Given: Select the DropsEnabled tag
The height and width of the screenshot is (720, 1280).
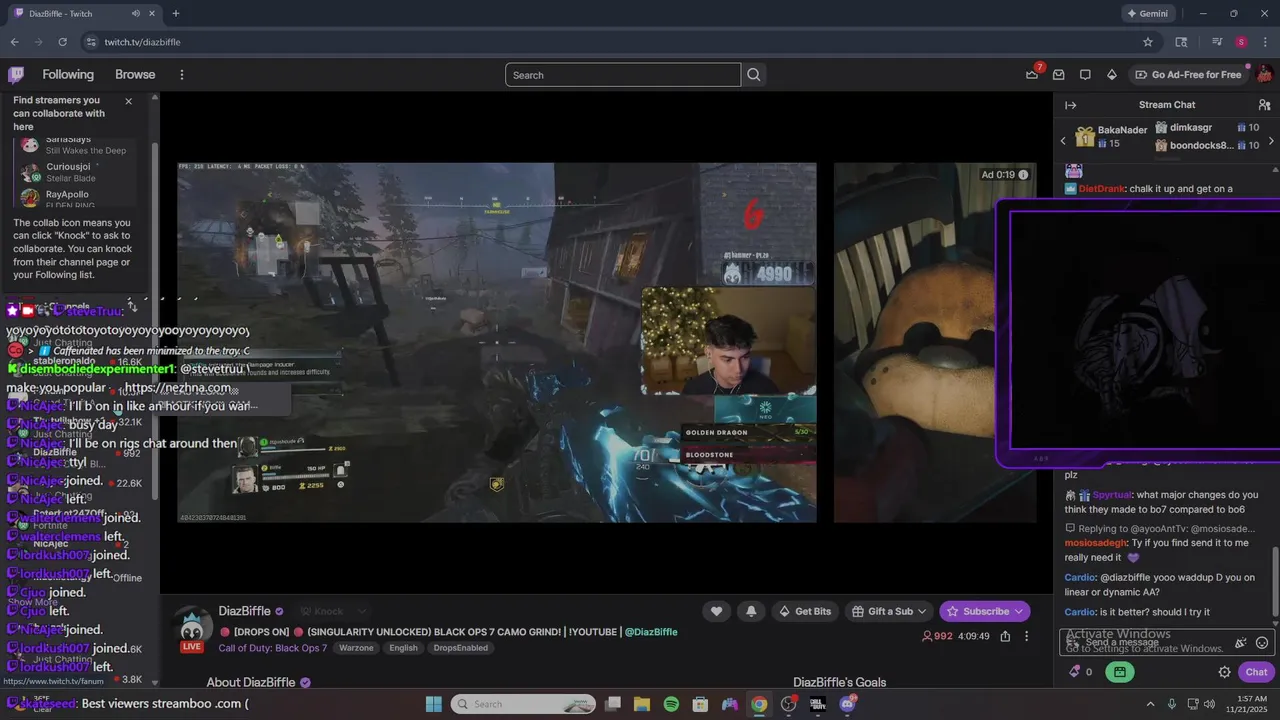Looking at the screenshot, I should 461,648.
